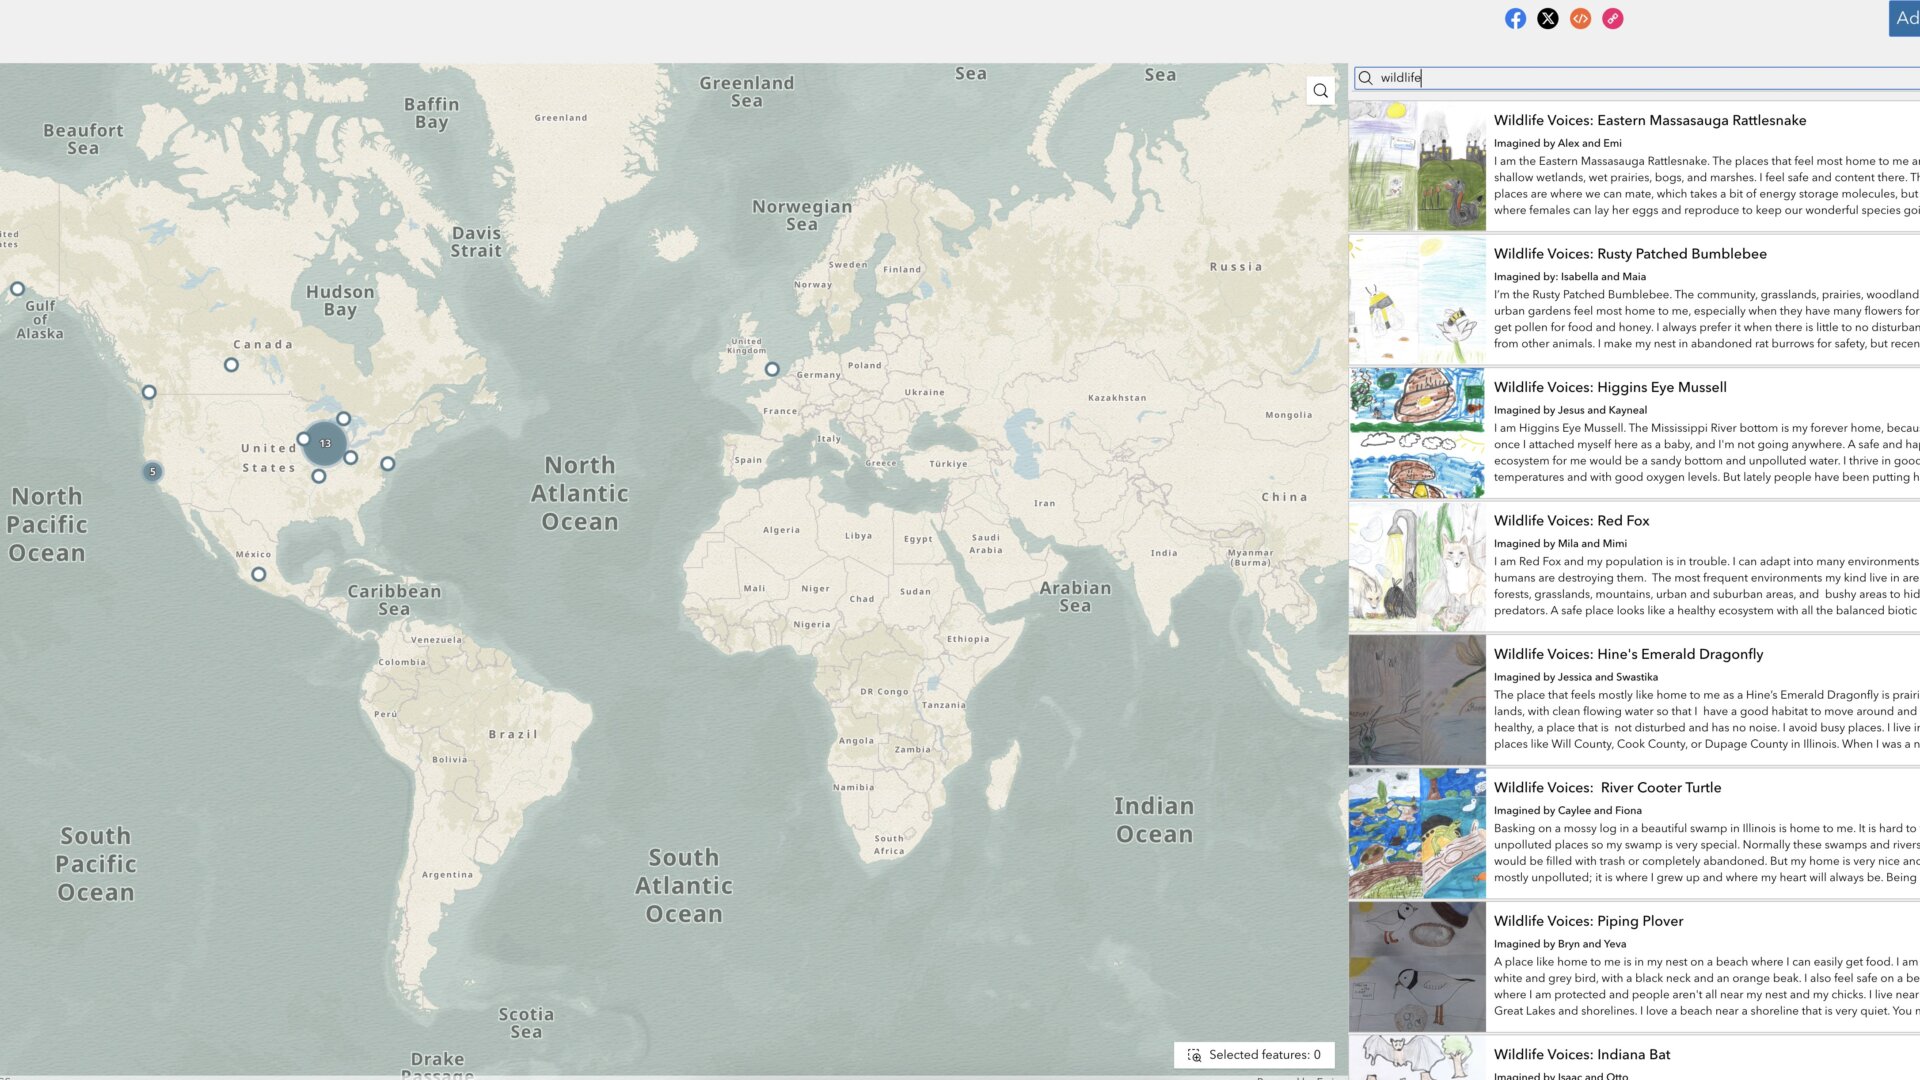Share on Facebook icon

1515,18
